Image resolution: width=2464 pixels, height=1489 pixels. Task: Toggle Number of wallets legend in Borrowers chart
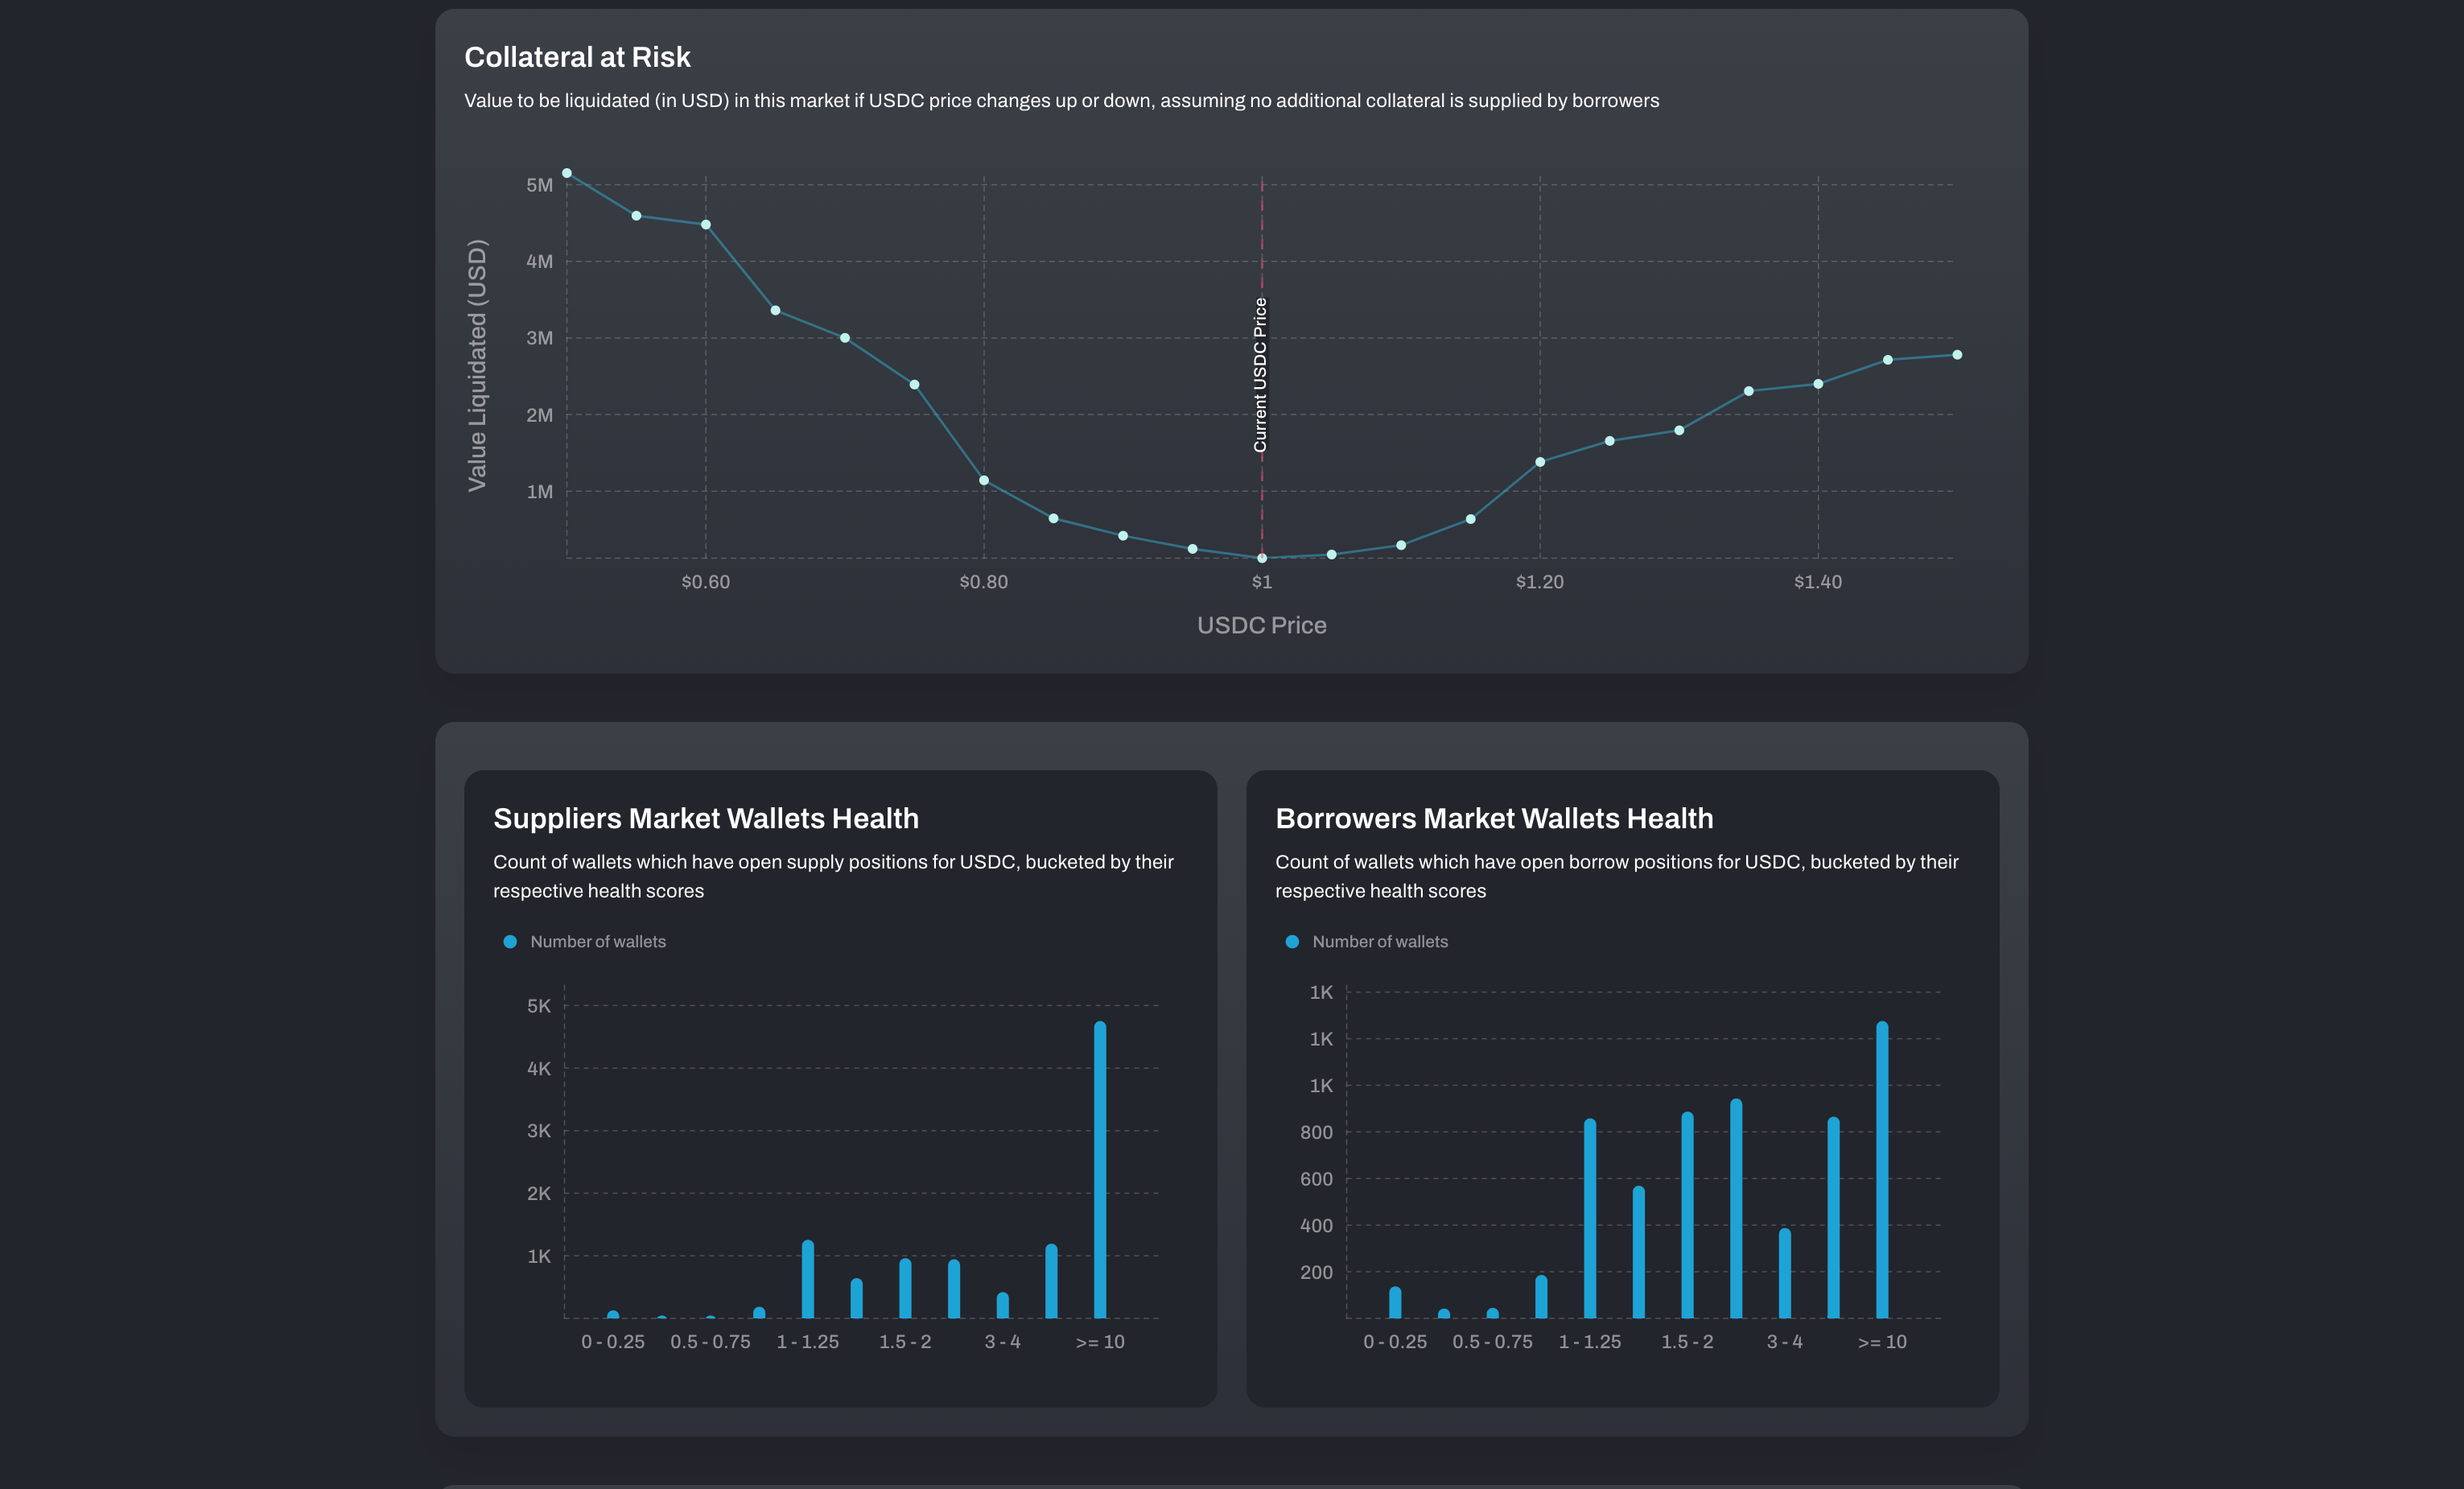[x=1379, y=941]
